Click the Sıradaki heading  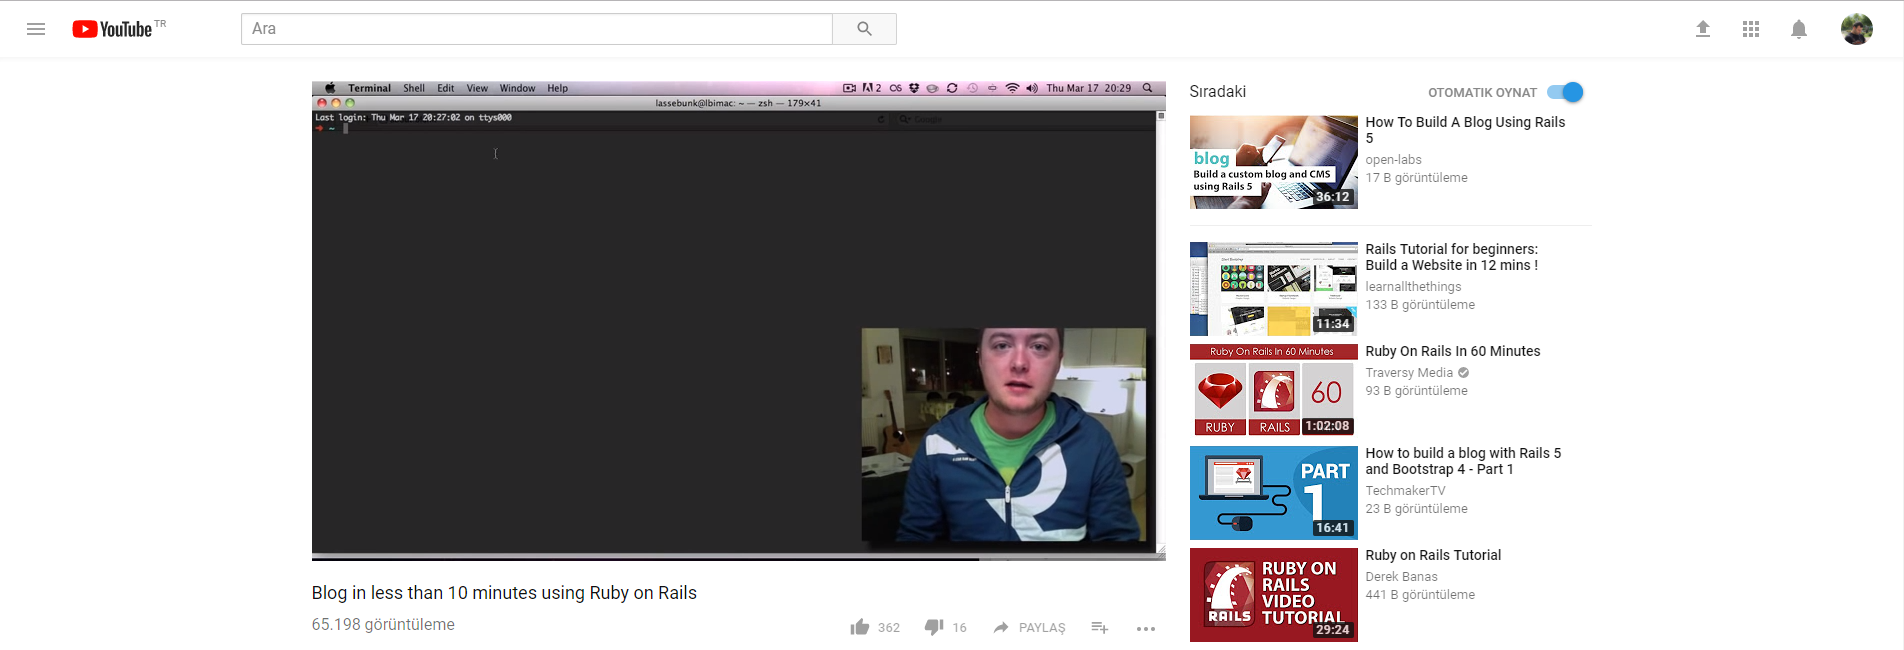(1217, 92)
